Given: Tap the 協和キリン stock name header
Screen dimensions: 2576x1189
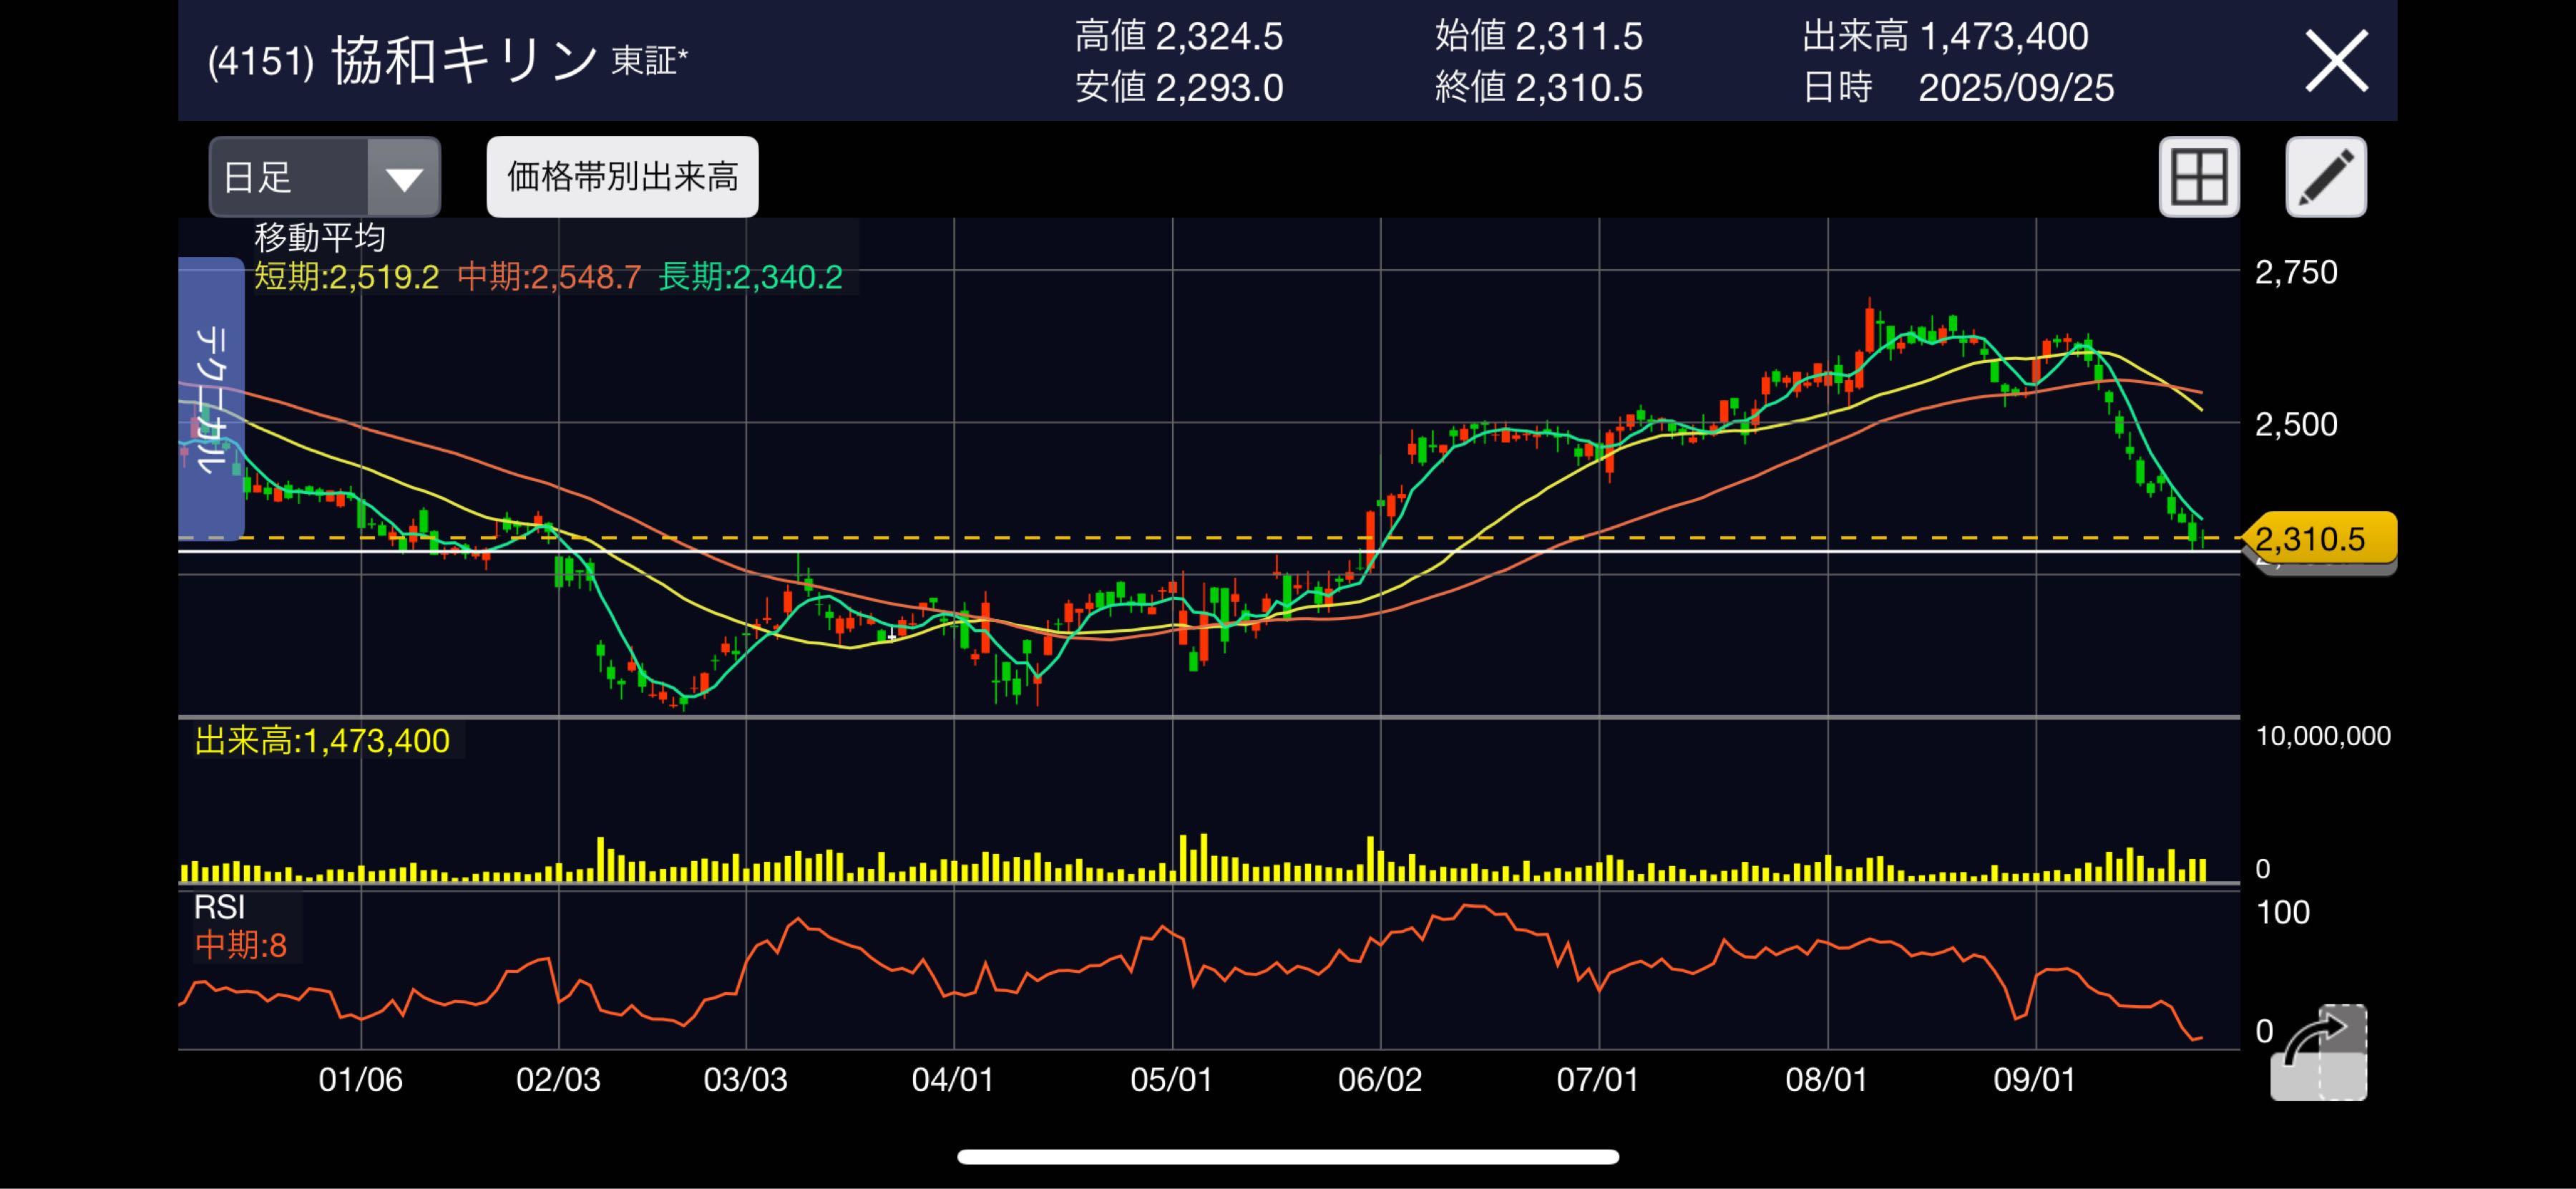Looking at the screenshot, I should pyautogui.click(x=463, y=61).
